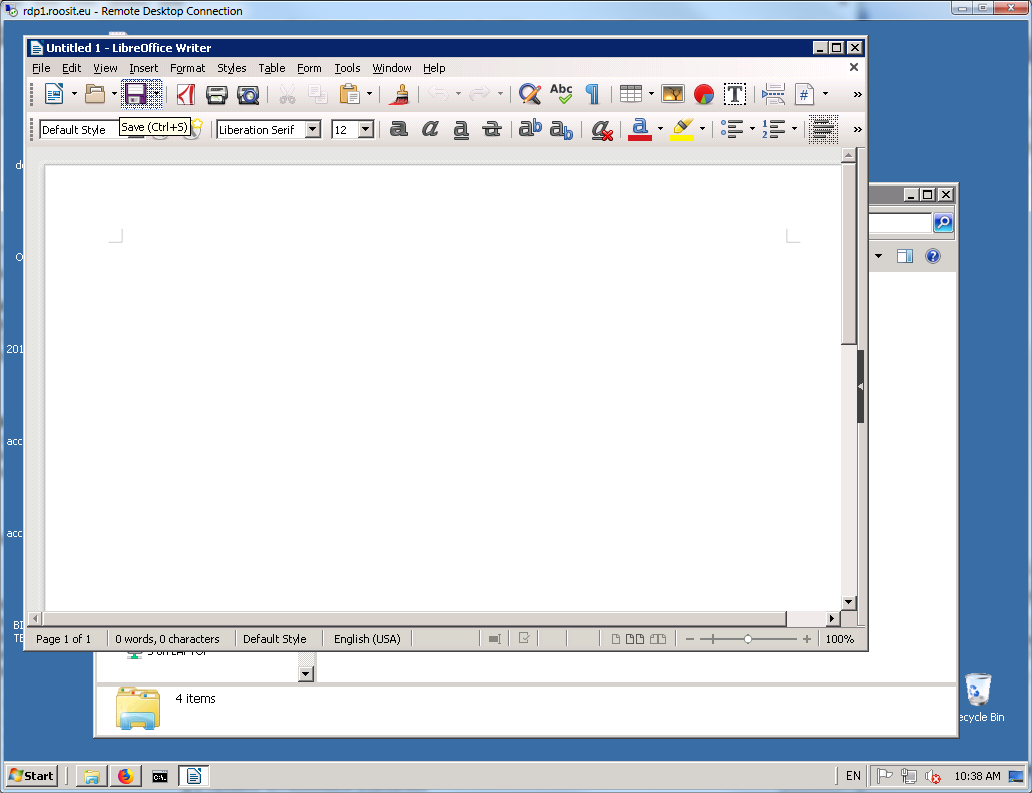This screenshot has height=793, width=1032.
Task: Open the Insert menu
Action: point(143,68)
